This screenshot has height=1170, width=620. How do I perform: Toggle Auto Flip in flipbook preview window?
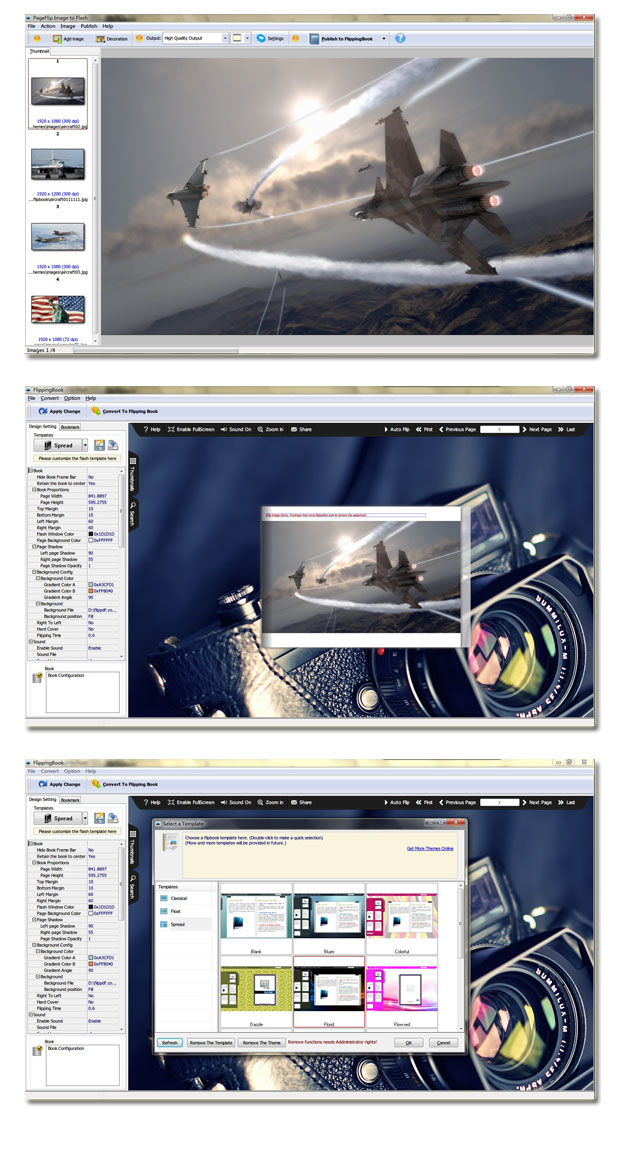click(x=396, y=429)
